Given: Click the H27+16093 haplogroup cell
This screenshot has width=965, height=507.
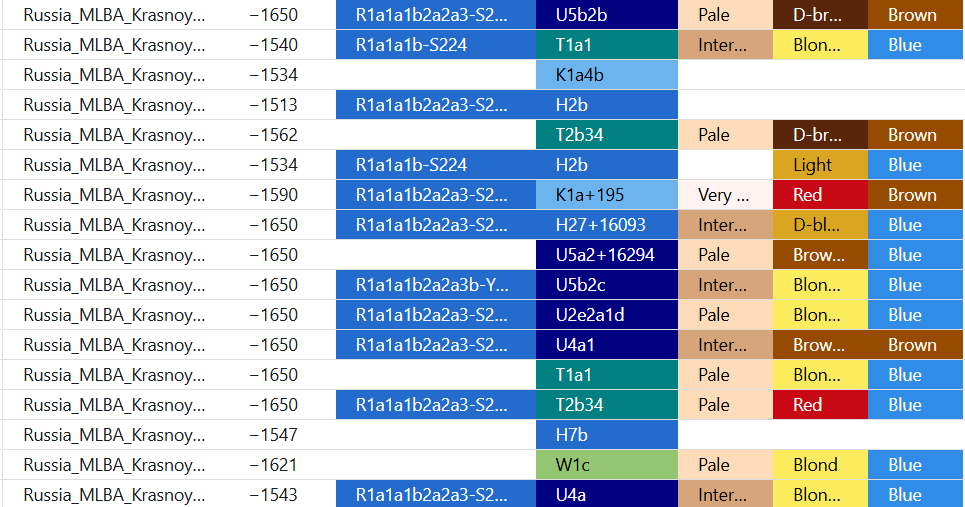Looking at the screenshot, I should coord(607,225).
